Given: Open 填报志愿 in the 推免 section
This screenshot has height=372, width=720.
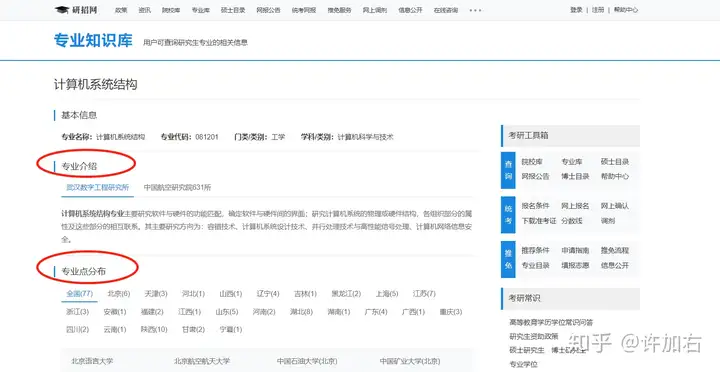Looking at the screenshot, I should (575, 265).
